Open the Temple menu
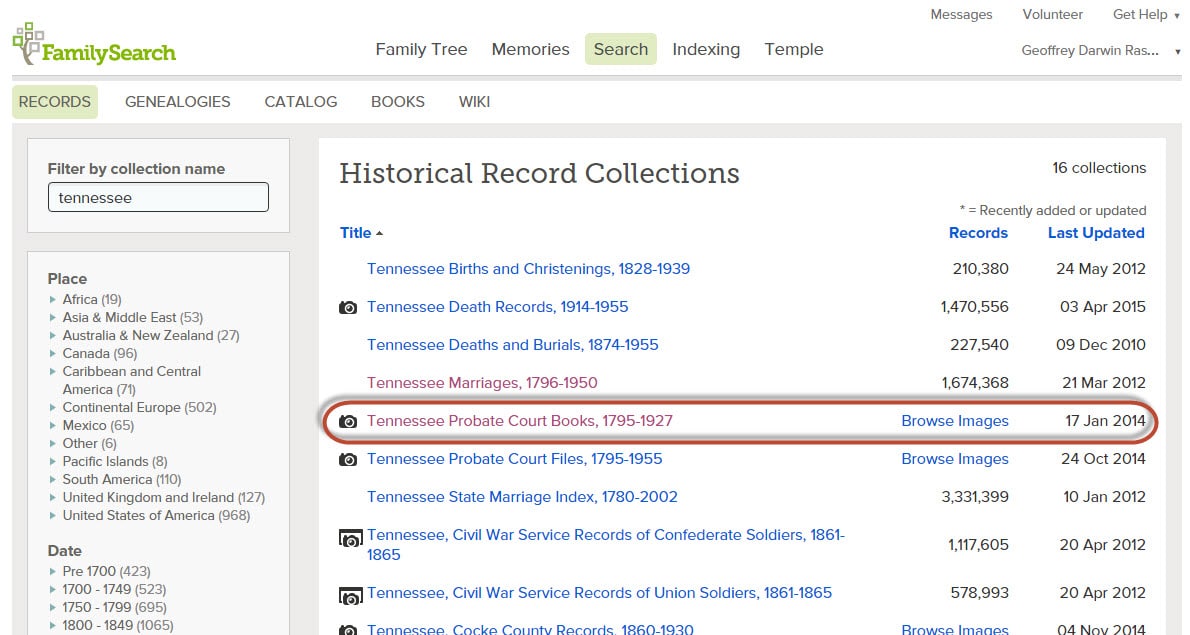1190x635 pixels. [x=794, y=49]
